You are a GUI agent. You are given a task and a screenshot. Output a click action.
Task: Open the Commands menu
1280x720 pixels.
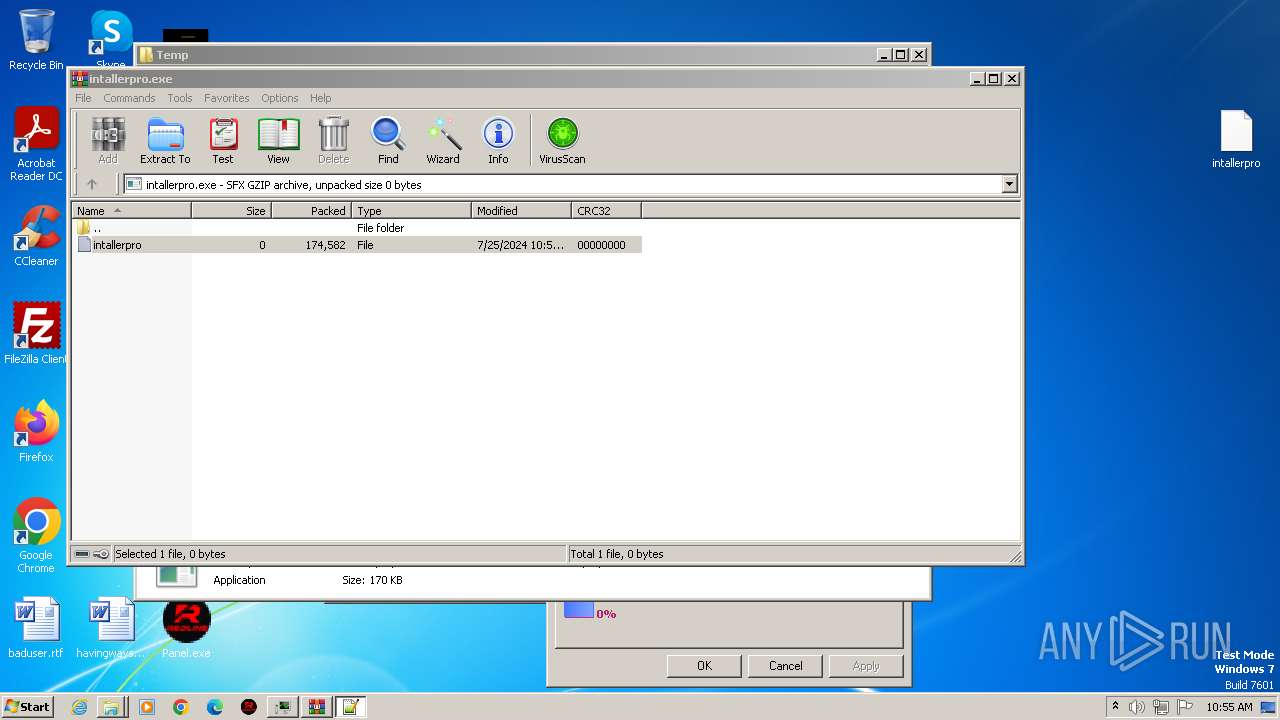[129, 98]
